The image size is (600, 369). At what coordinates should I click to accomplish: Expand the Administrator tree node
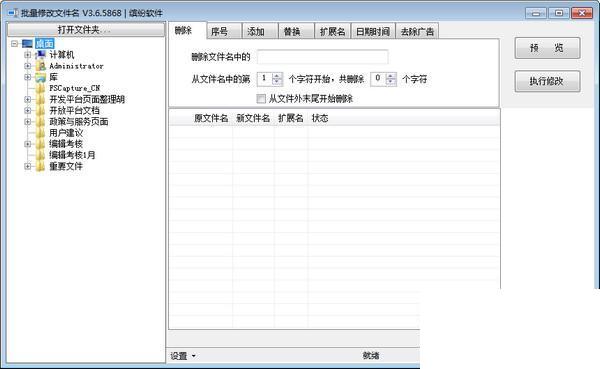(x=28, y=66)
